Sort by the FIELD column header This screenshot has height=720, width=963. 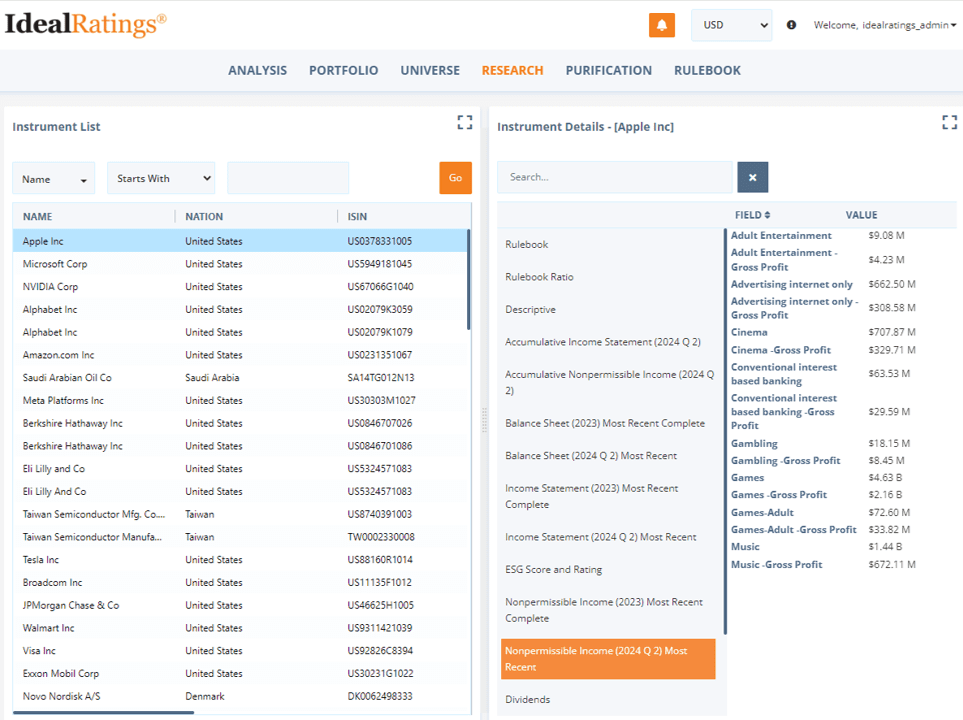(x=752, y=215)
